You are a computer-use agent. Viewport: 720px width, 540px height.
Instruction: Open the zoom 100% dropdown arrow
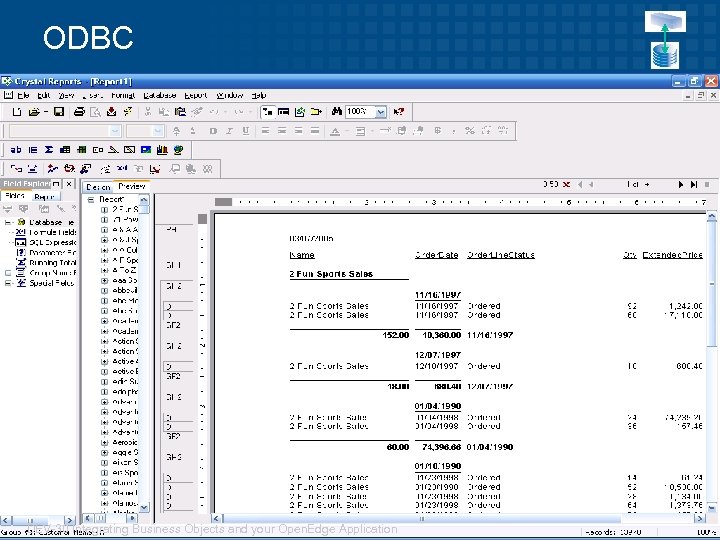(381, 112)
